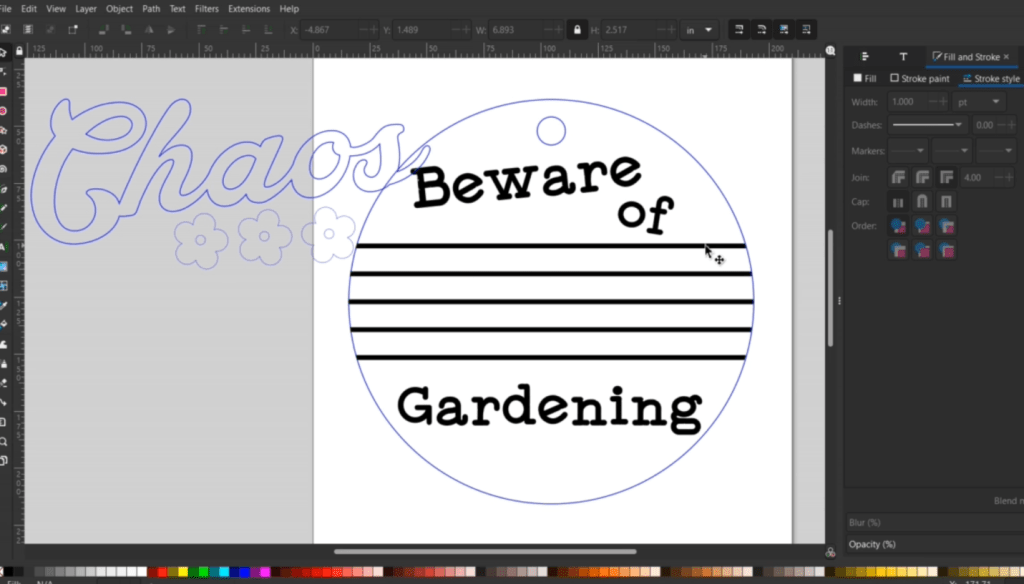Image resolution: width=1024 pixels, height=584 pixels.
Task: Select the Zoom tool in the toolbox
Action: [4, 441]
